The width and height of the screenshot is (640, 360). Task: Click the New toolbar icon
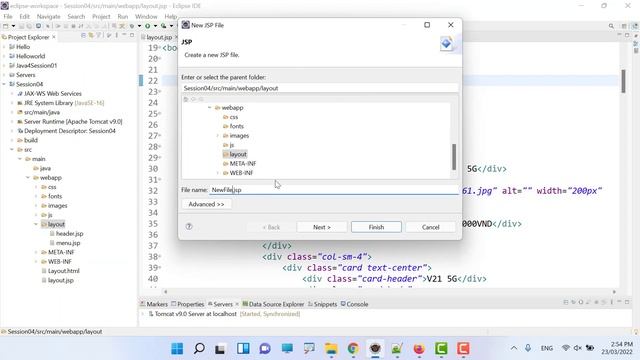point(6,26)
